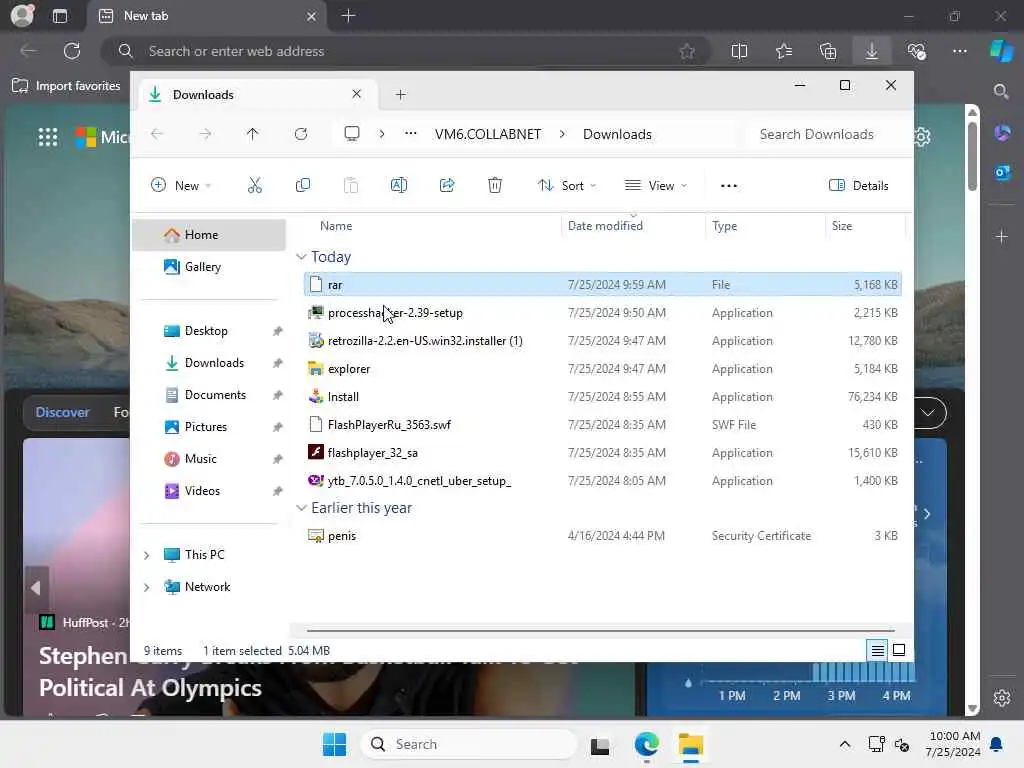Screen dimensions: 1024x768
Task: Open Edge Favorites star list icon
Action: pyautogui.click(x=784, y=51)
